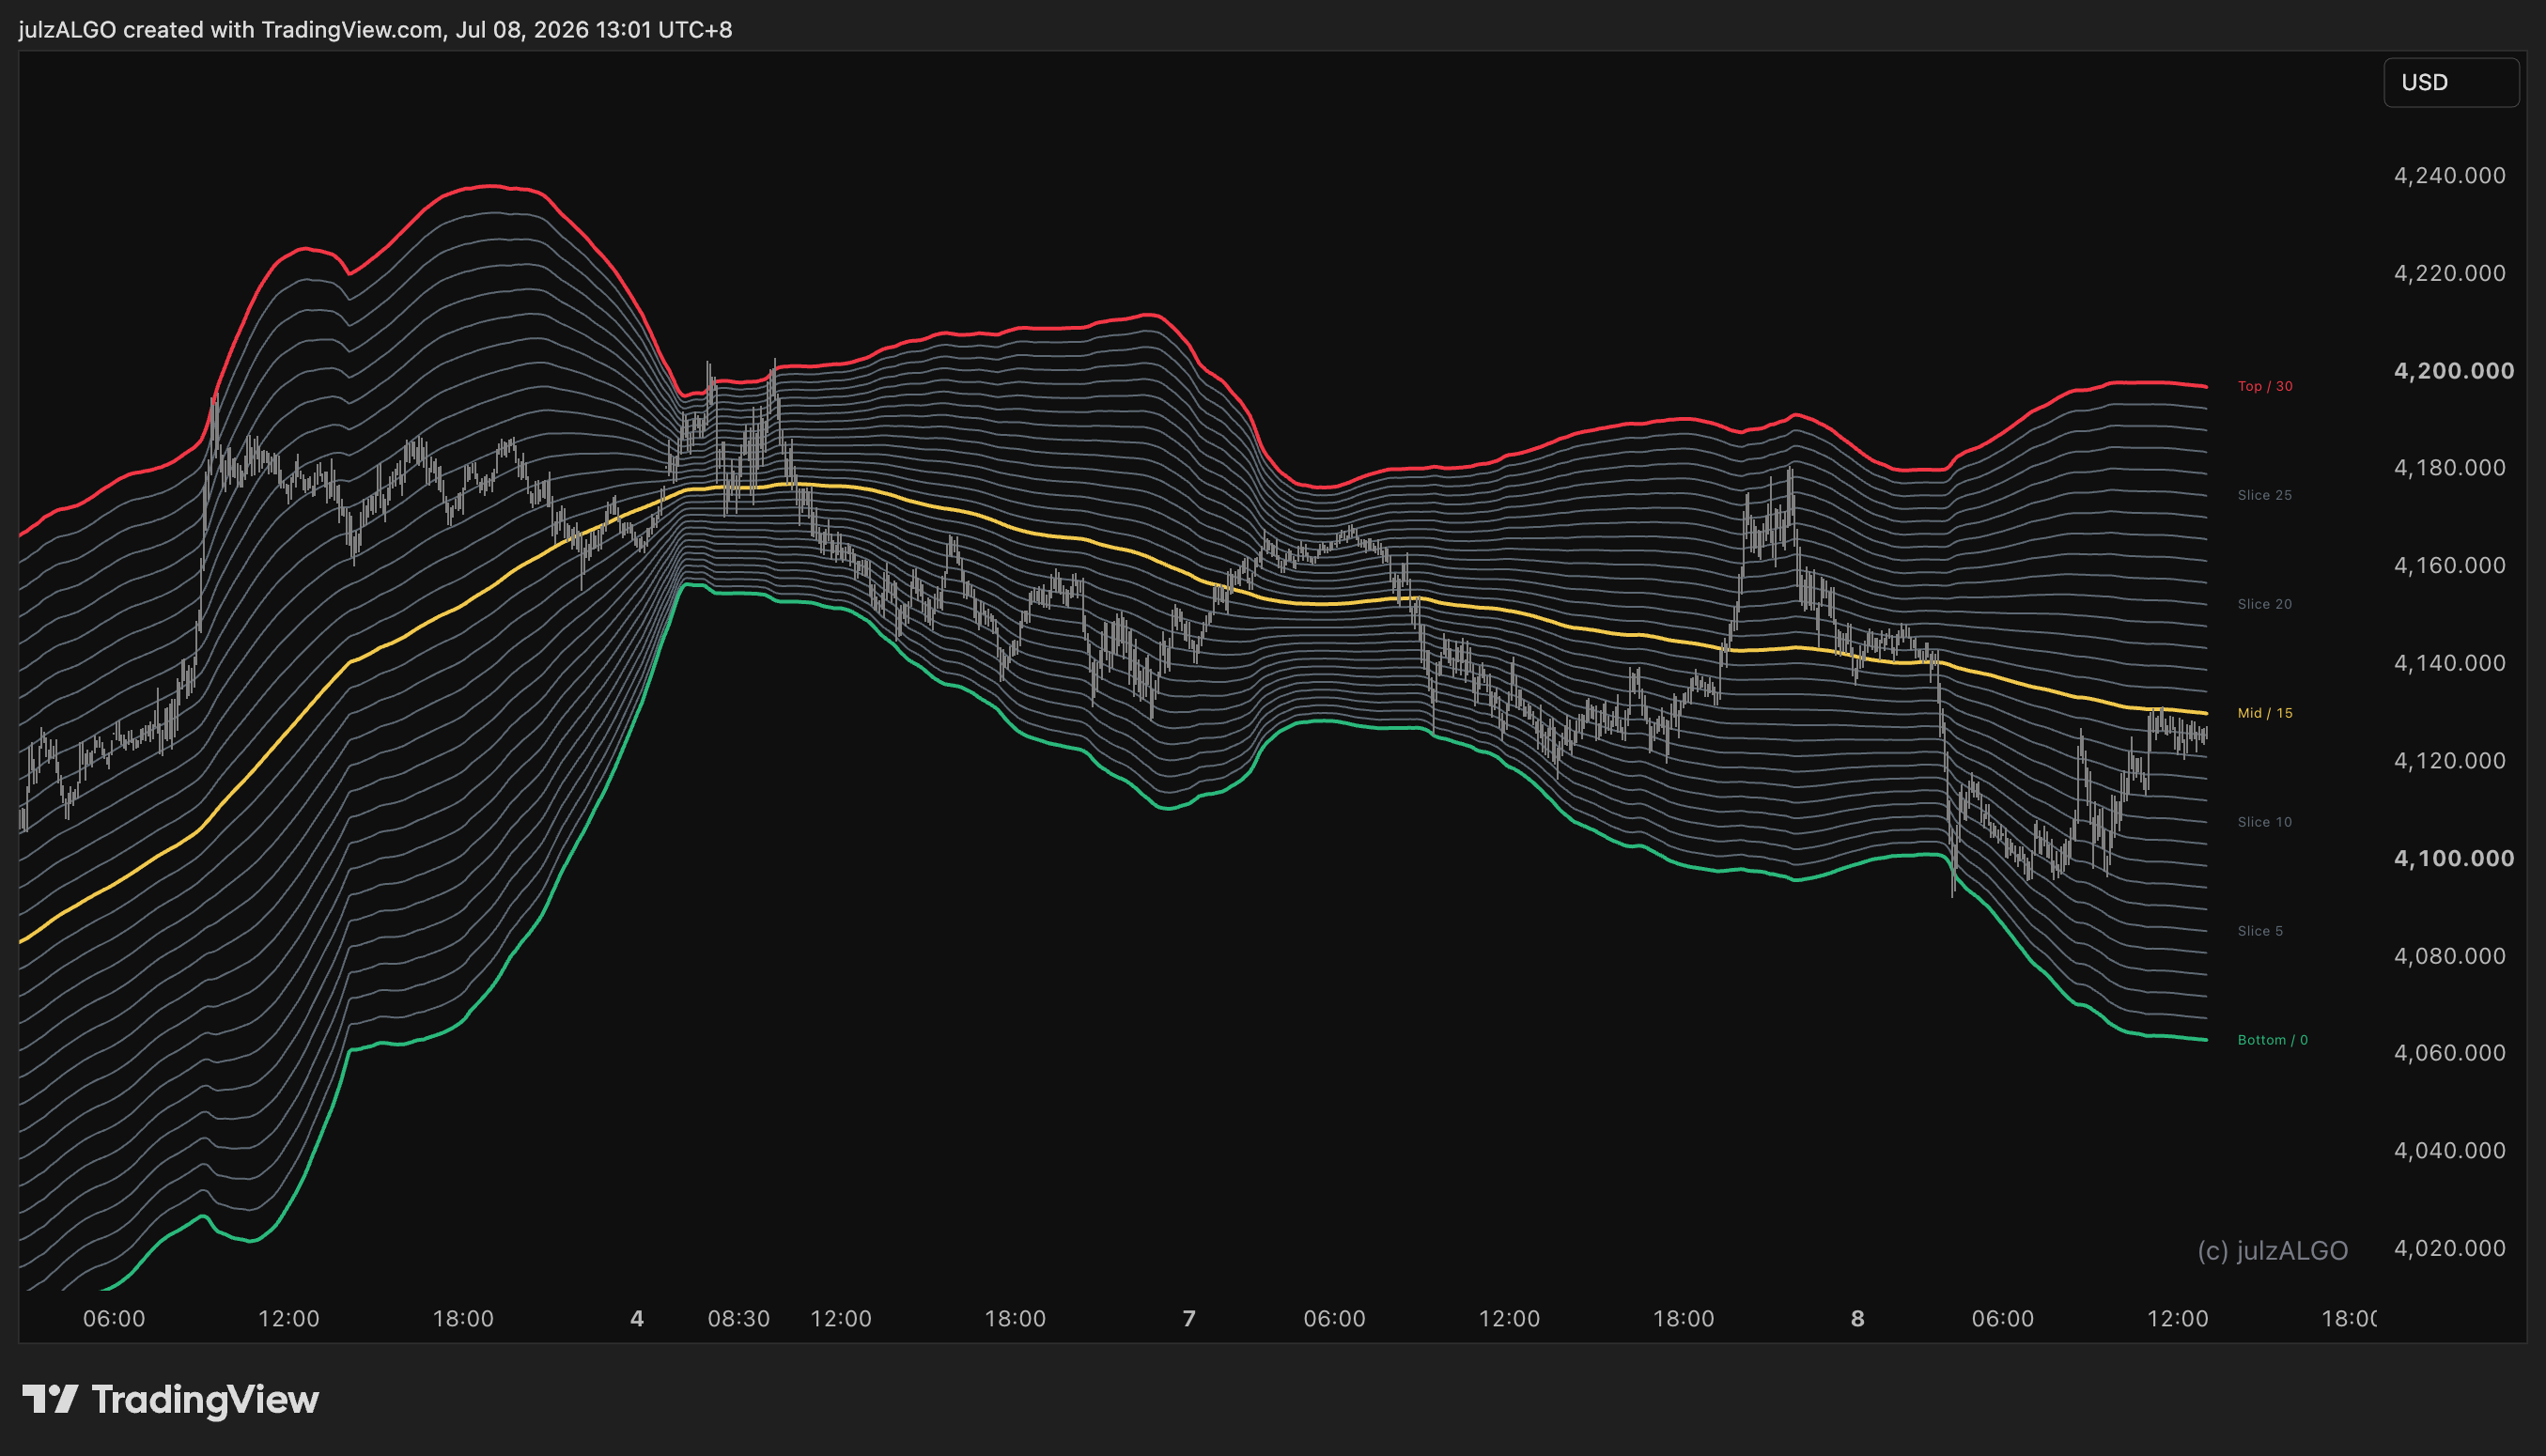Click the day 7 date marker

click(1189, 1318)
